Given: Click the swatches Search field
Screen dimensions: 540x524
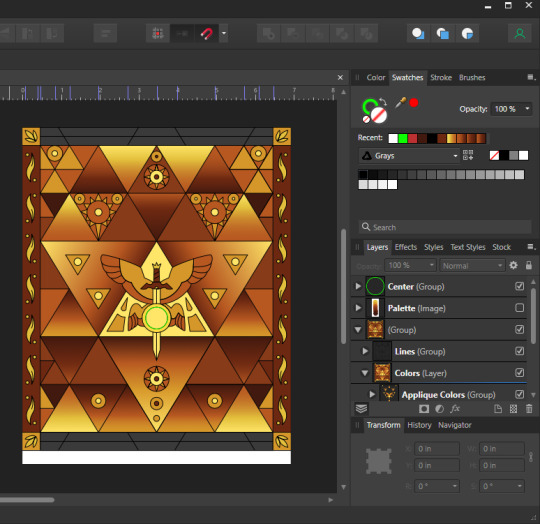Looking at the screenshot, I should 445,227.
